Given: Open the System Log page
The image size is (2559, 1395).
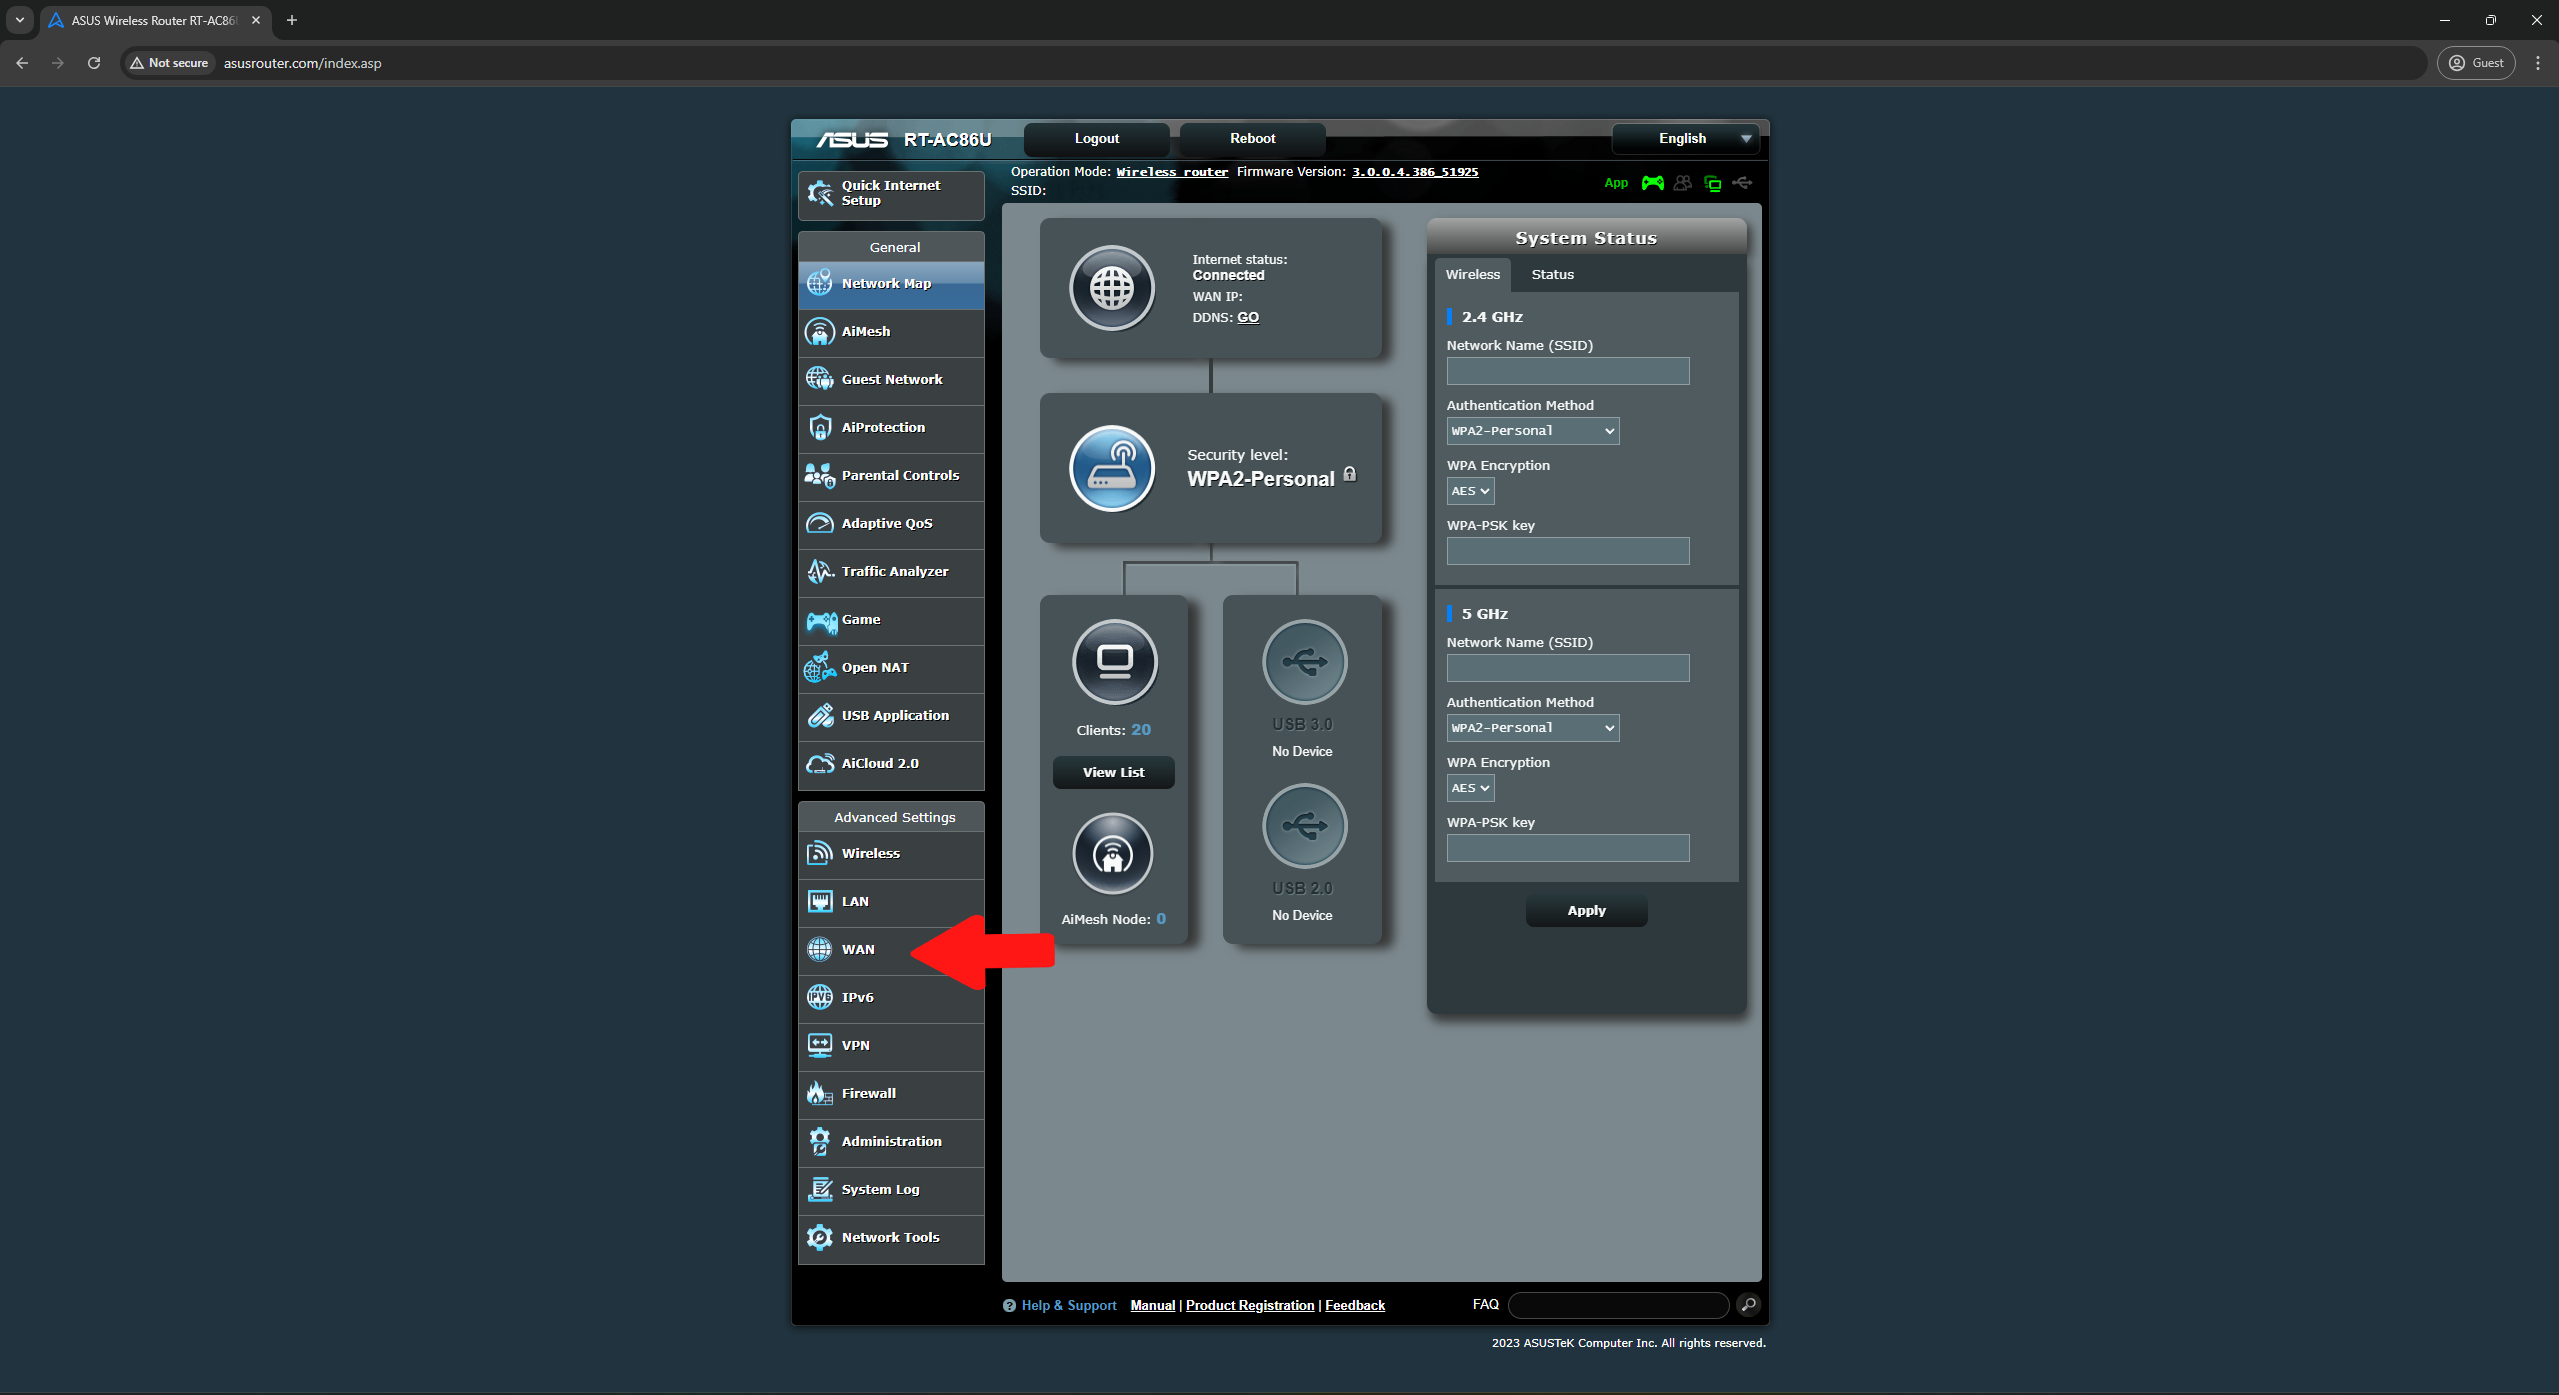Looking at the screenshot, I should pyautogui.click(x=891, y=1190).
